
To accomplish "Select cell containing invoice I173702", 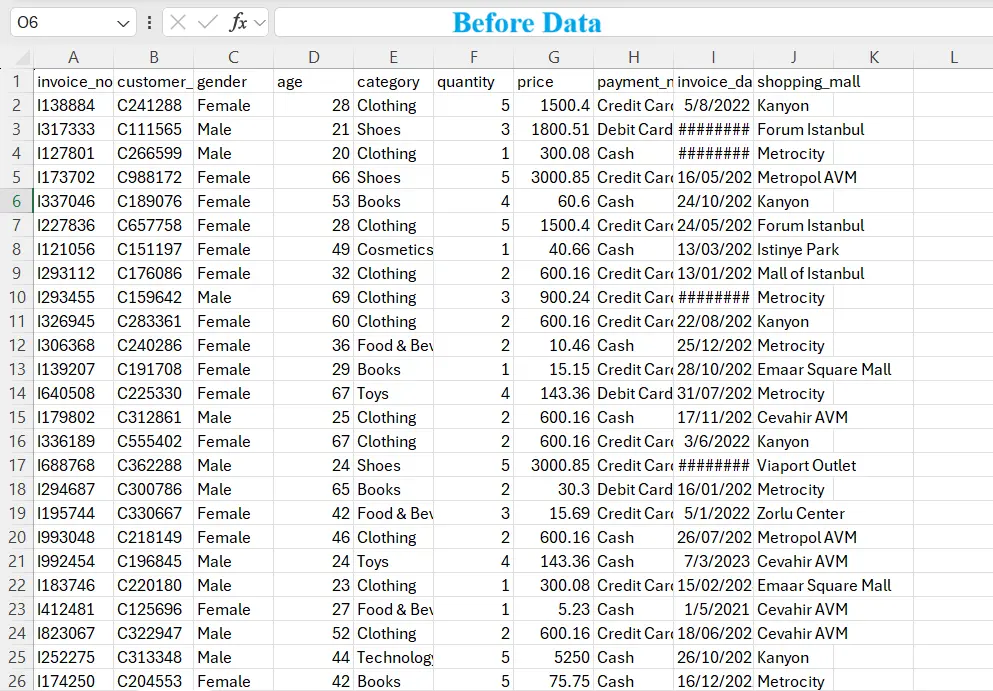I will pos(74,177).
